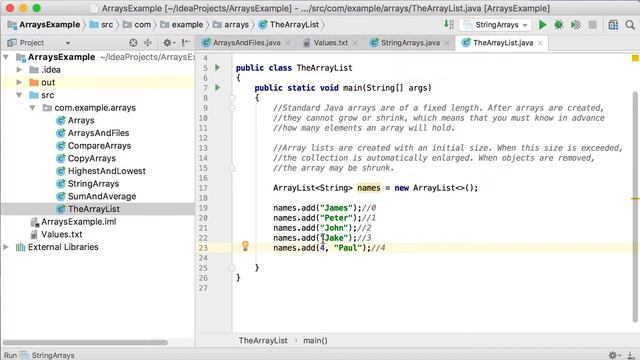Start debugging with the bug icon
This screenshot has height=360, width=640.
(x=559, y=25)
